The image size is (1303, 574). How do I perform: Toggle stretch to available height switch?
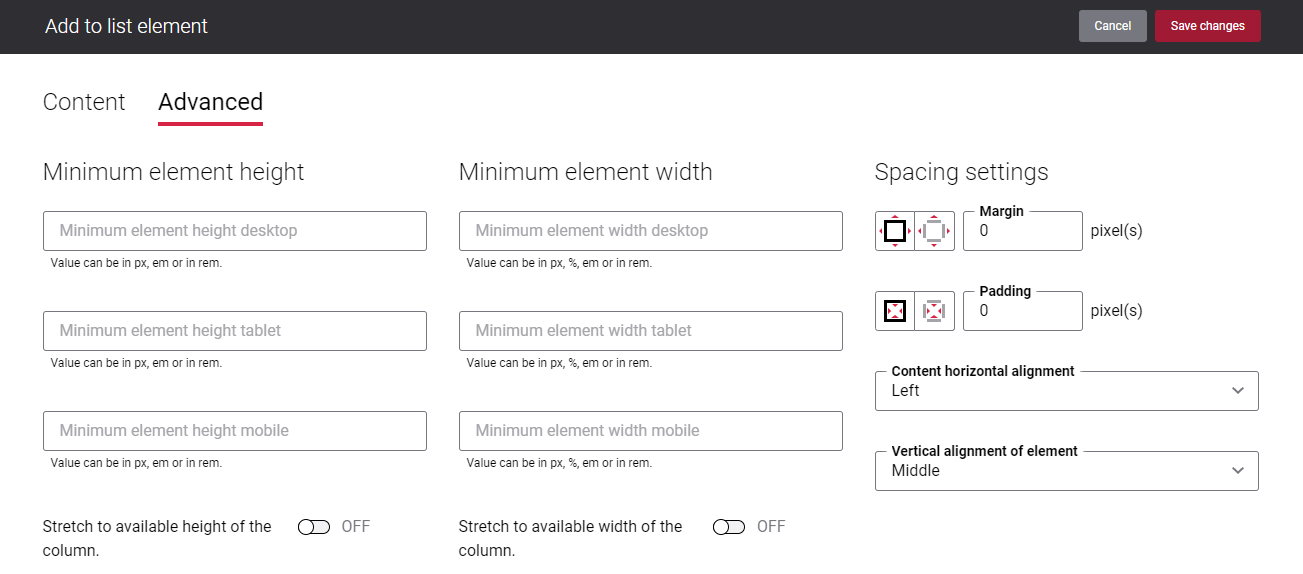(314, 527)
